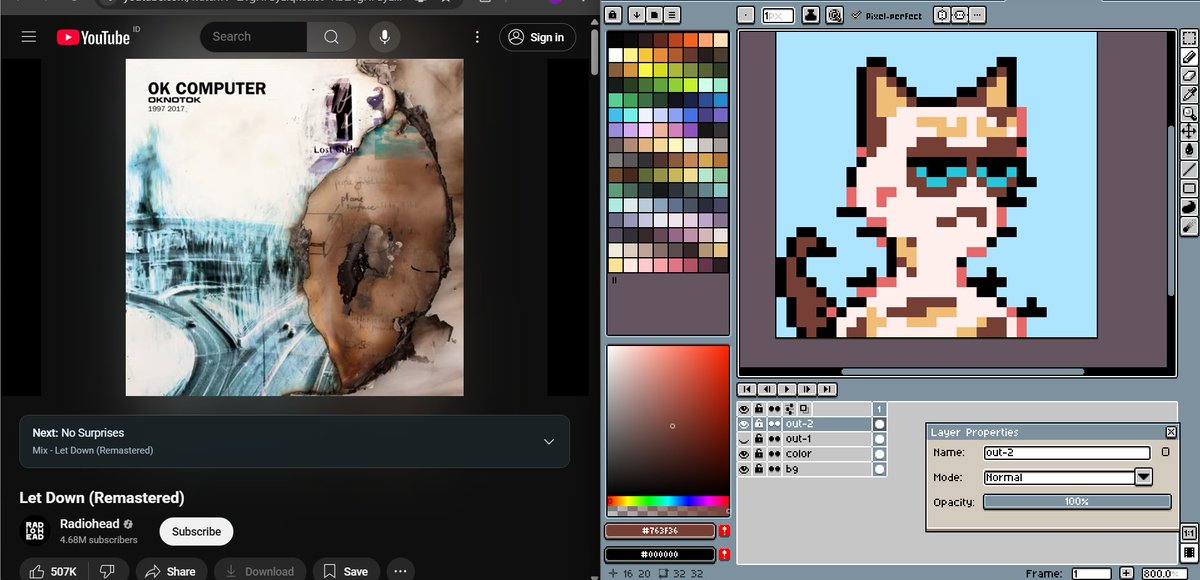Toggle lock on color layer
The width and height of the screenshot is (1200, 580).
point(759,454)
